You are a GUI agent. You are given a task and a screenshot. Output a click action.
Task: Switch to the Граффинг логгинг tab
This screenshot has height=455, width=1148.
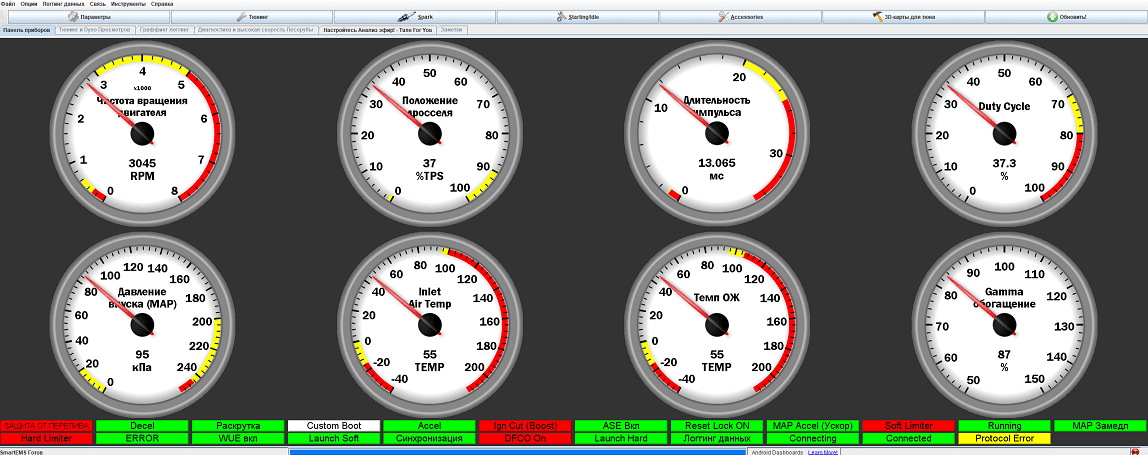(x=165, y=30)
